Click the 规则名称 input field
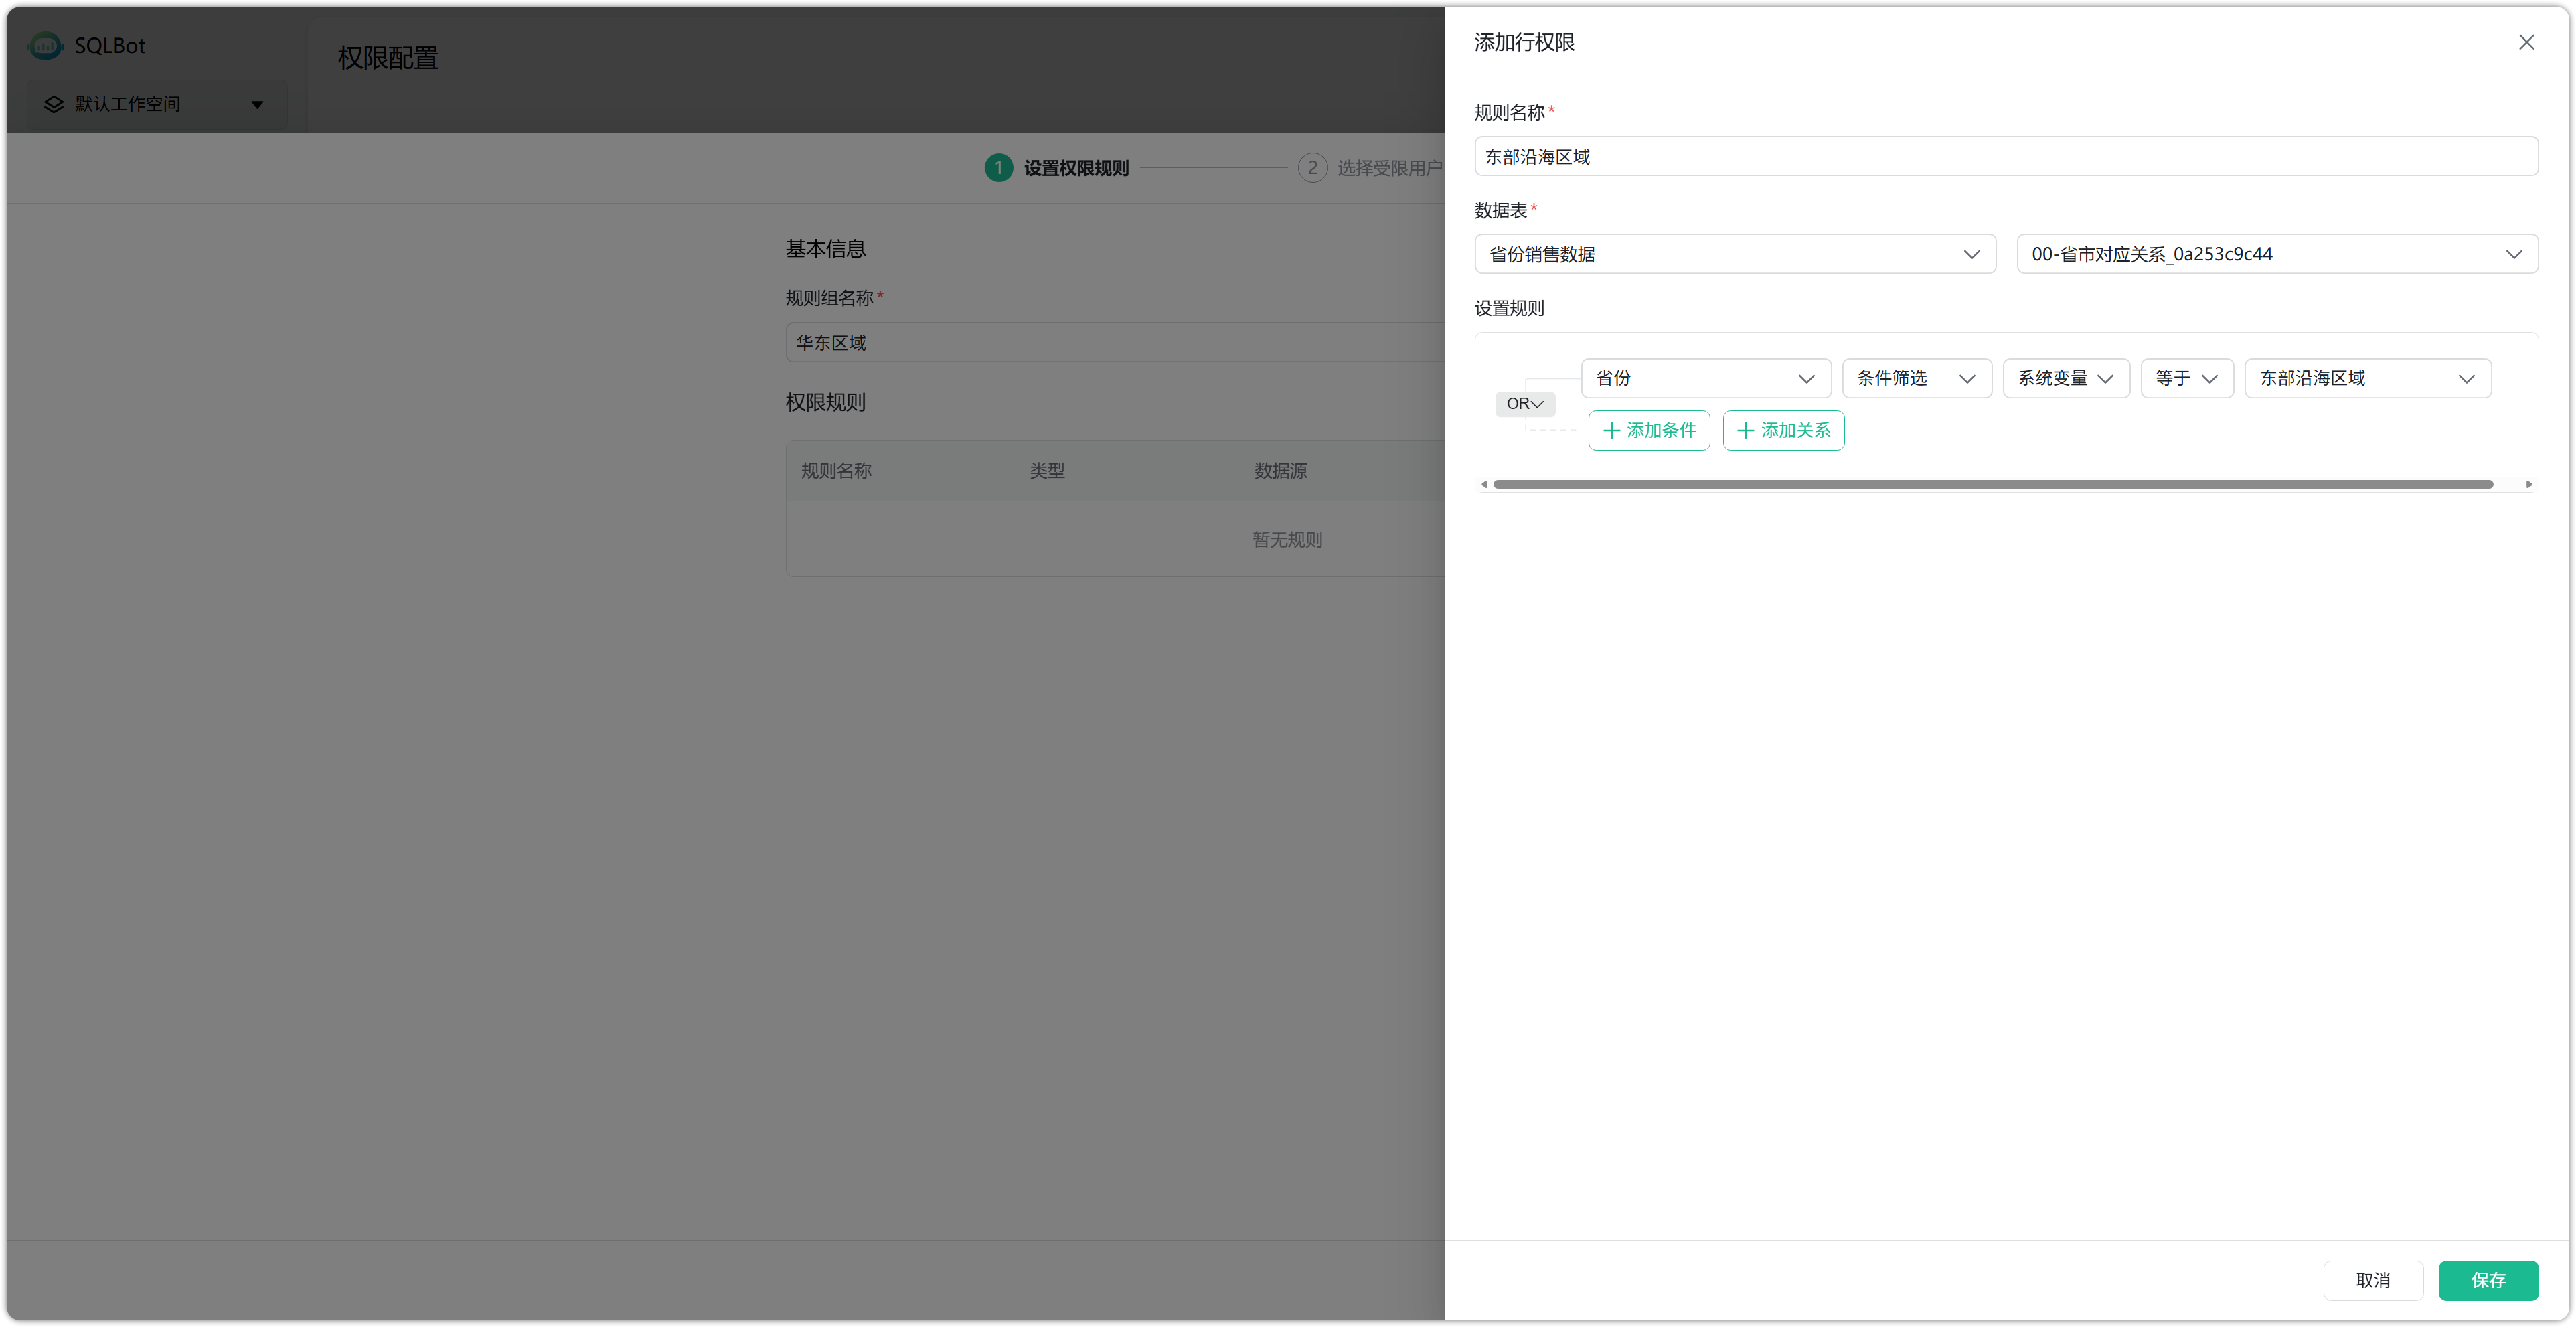 pyautogui.click(x=2005, y=157)
